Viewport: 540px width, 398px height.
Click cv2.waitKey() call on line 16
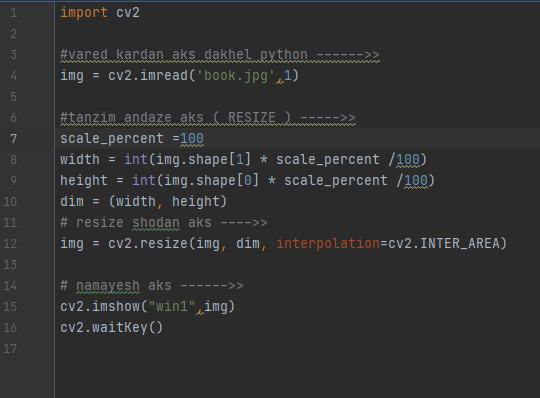111,327
